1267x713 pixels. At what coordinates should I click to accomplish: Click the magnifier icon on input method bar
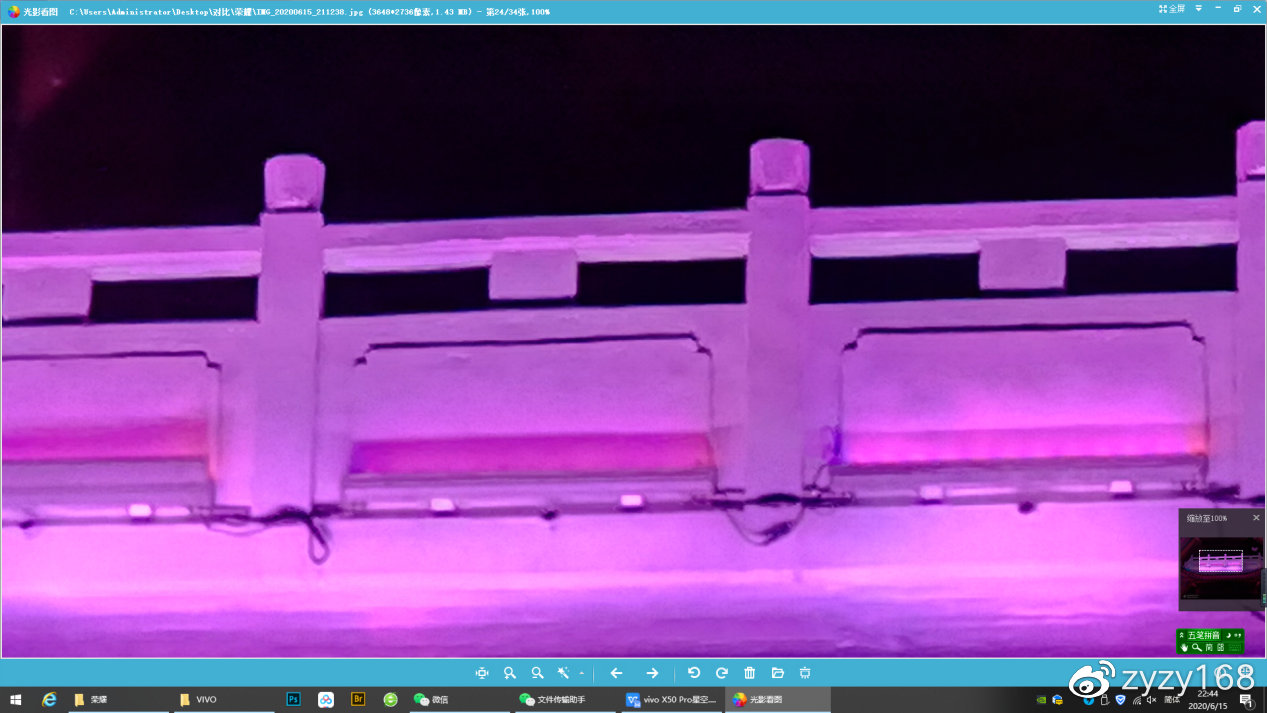[1196, 647]
